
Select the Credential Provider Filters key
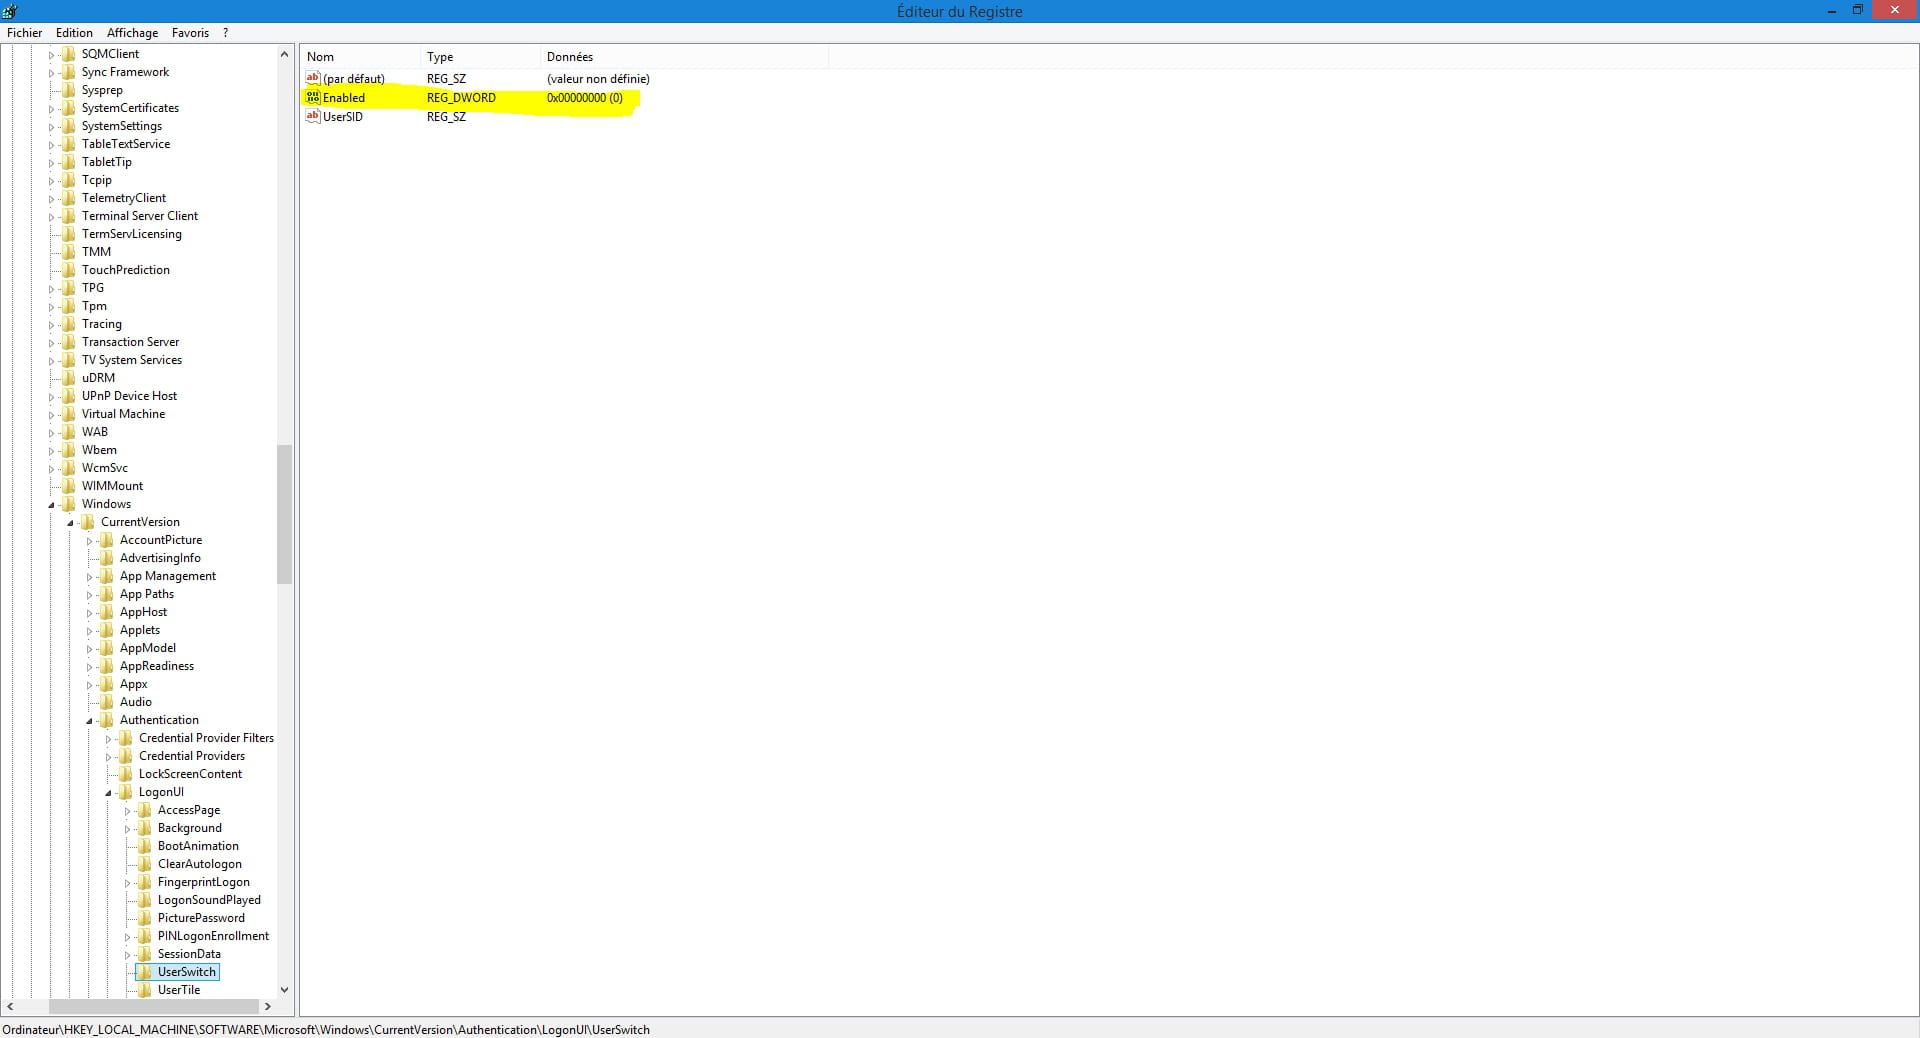(206, 738)
